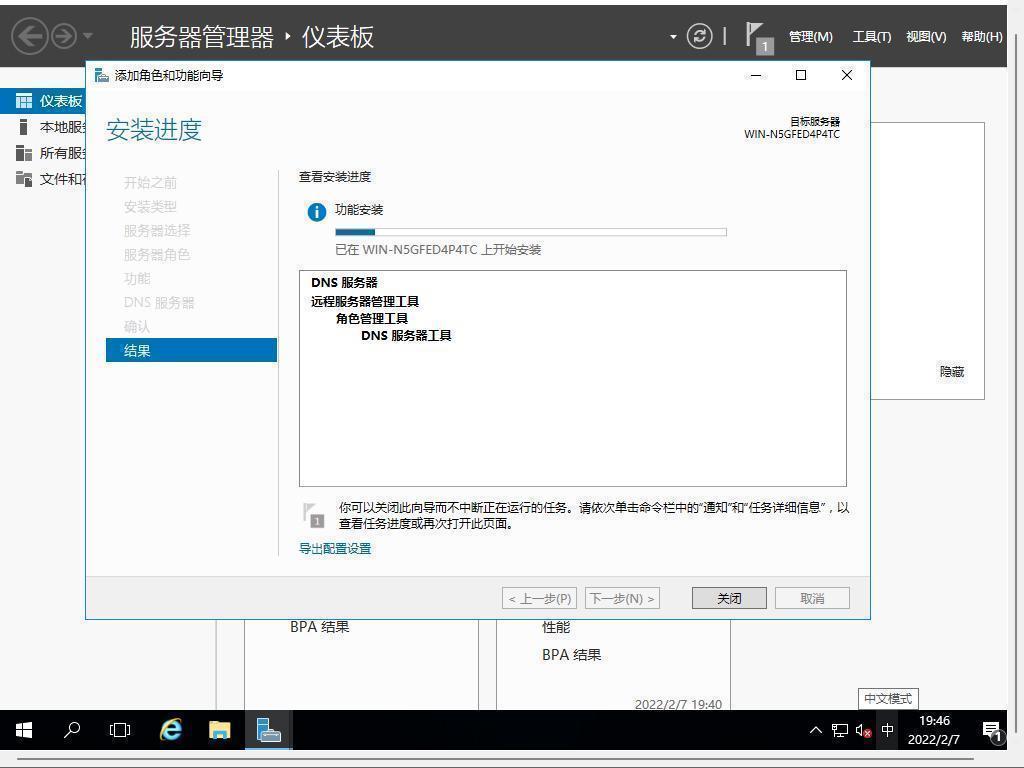The height and width of the screenshot is (768, 1024).
Task: Click 性能 in the dashboard tile
Action: pos(556,627)
